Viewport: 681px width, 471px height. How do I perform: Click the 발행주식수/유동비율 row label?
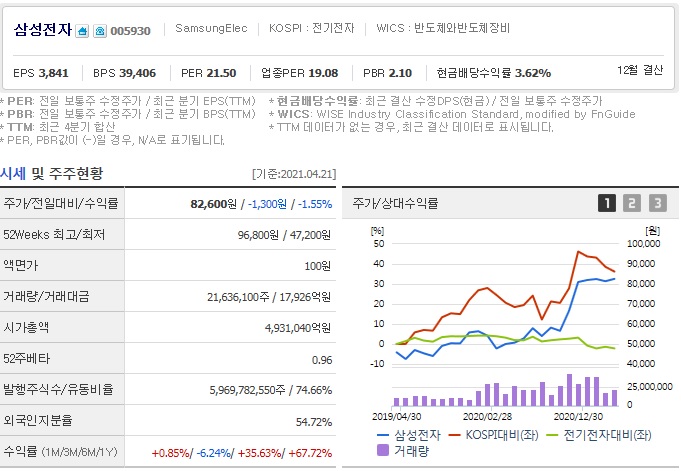(x=58, y=389)
